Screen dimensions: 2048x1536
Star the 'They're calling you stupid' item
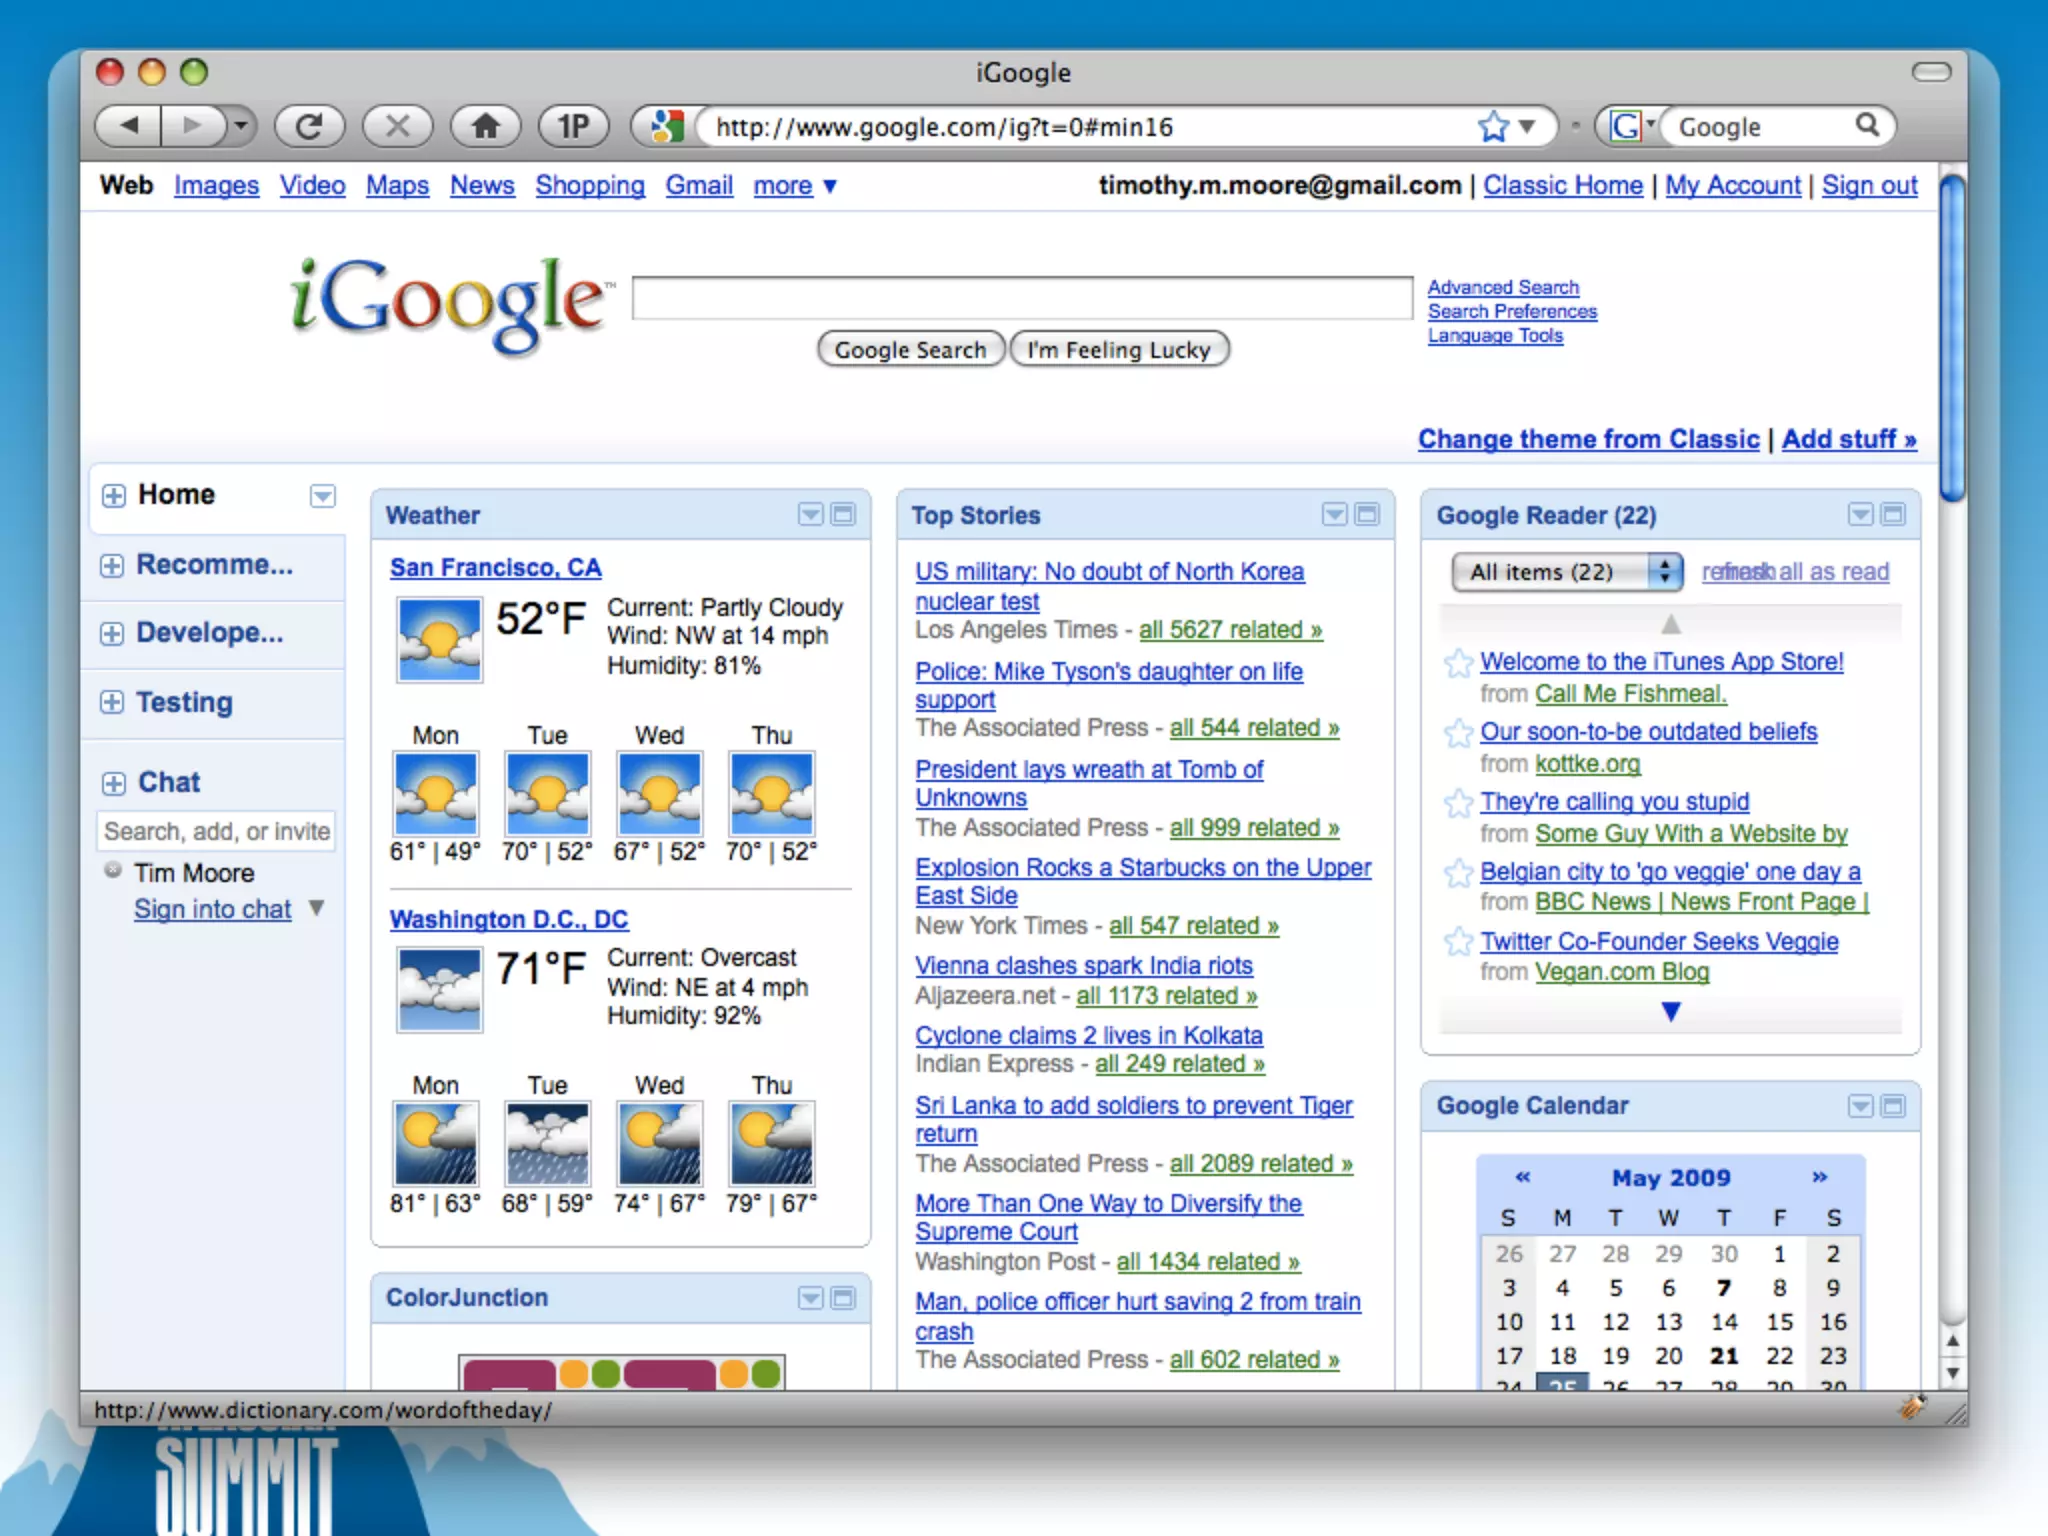[x=1459, y=802]
